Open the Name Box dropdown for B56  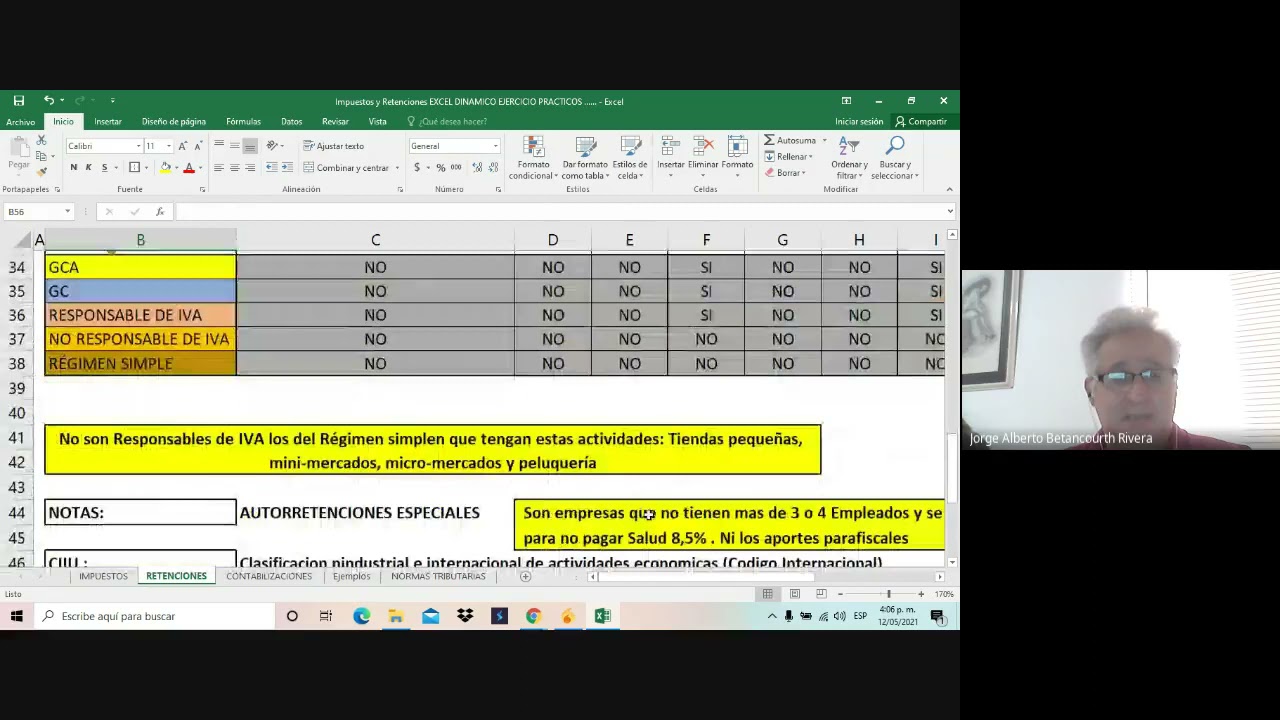[x=67, y=212]
